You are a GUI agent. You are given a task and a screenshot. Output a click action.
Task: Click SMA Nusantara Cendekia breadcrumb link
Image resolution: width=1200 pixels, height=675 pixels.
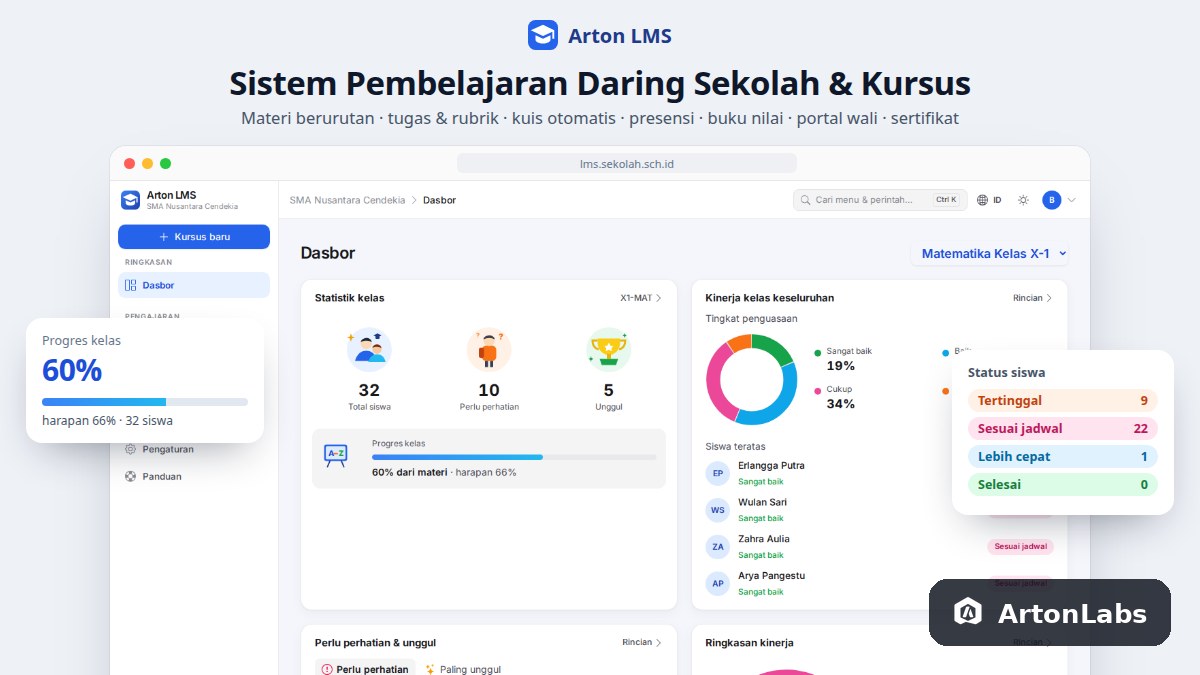[347, 200]
